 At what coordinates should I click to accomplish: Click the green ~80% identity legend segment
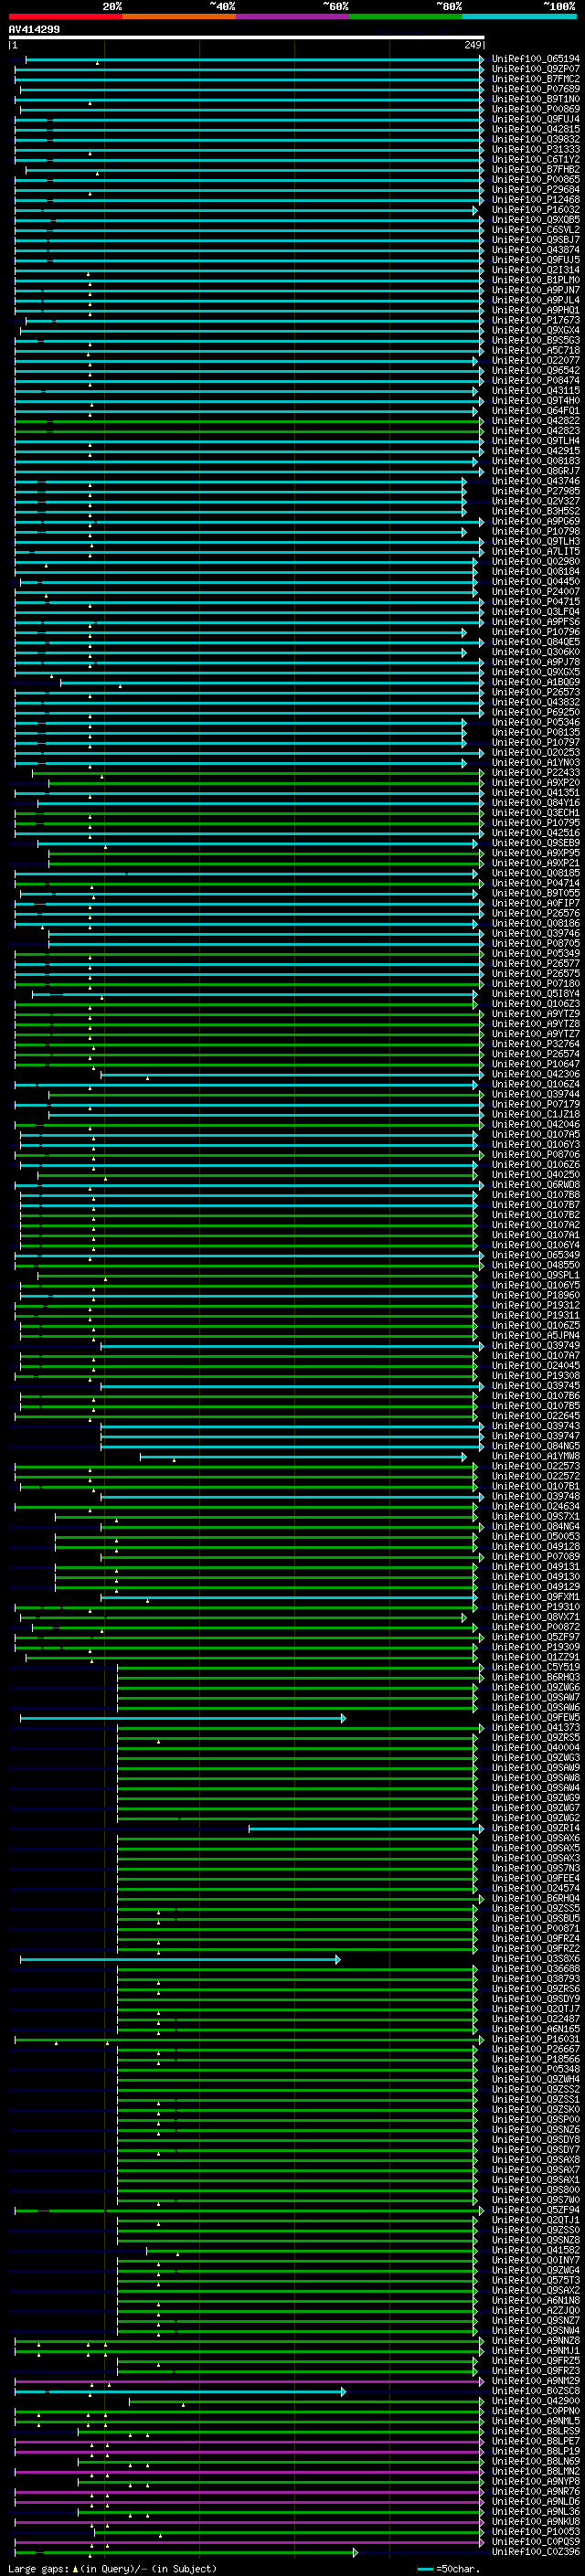click(406, 16)
